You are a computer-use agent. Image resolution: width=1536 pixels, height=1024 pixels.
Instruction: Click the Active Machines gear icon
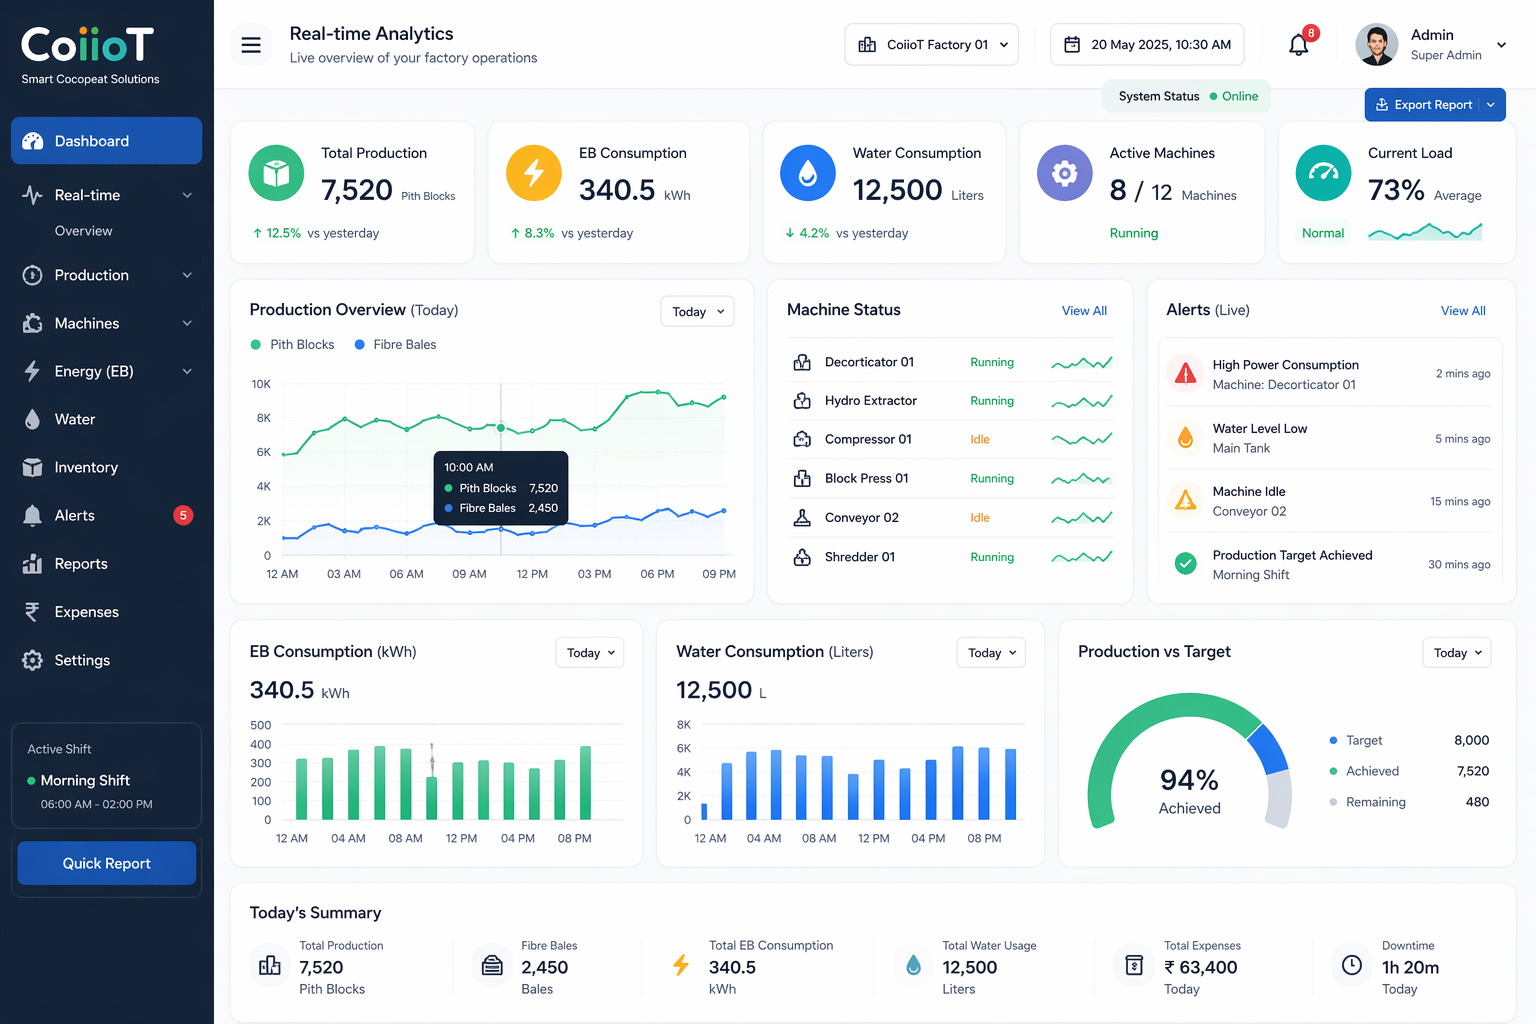click(x=1065, y=173)
